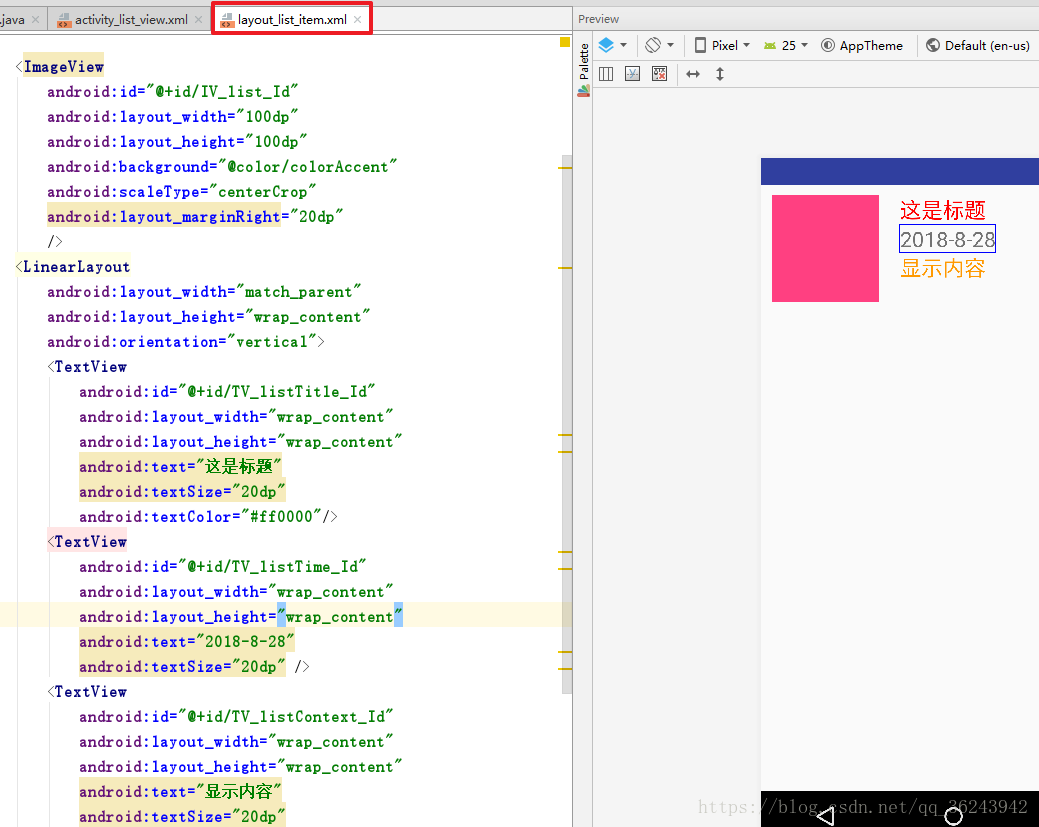The height and width of the screenshot is (827, 1039).
Task: Toggle baseline alignment icon
Action: [632, 74]
